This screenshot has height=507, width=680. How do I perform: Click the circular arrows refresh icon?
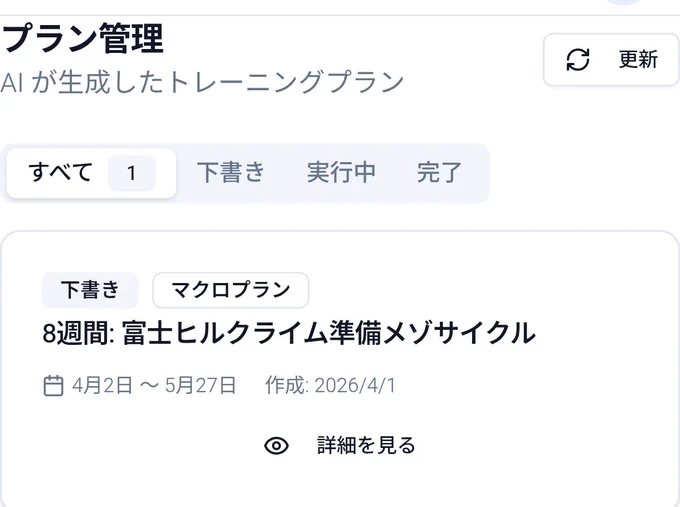pyautogui.click(x=578, y=59)
